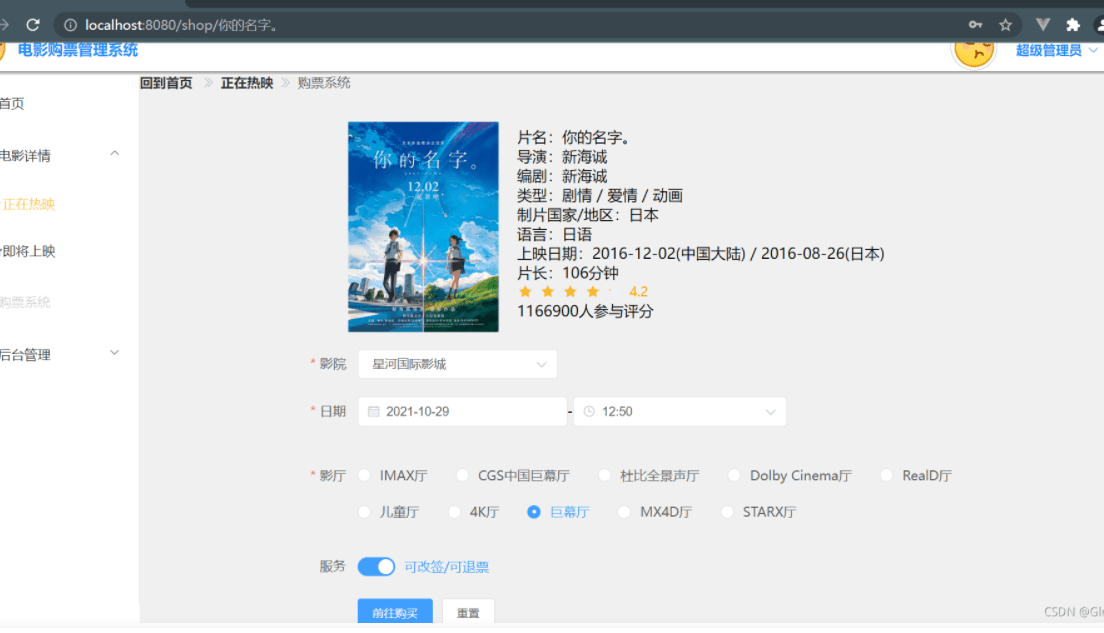
Task: Click the 前往购买 button
Action: [x=395, y=612]
